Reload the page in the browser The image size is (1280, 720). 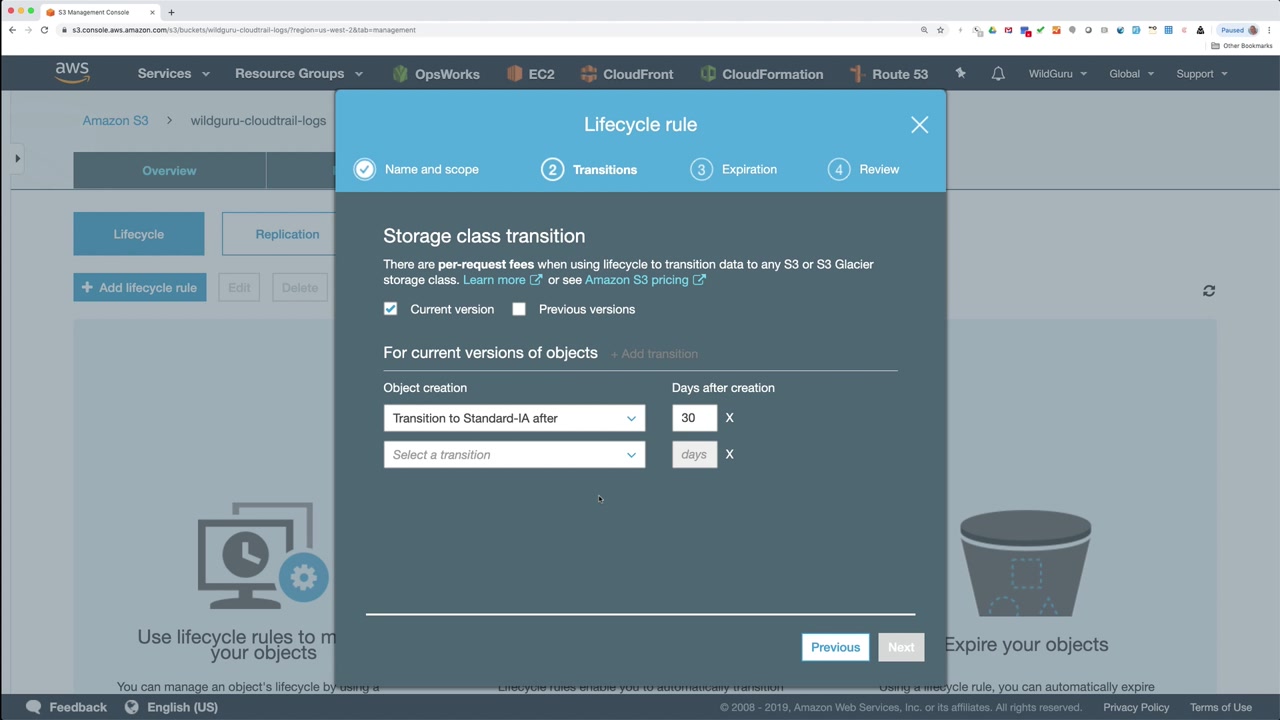coord(44,30)
